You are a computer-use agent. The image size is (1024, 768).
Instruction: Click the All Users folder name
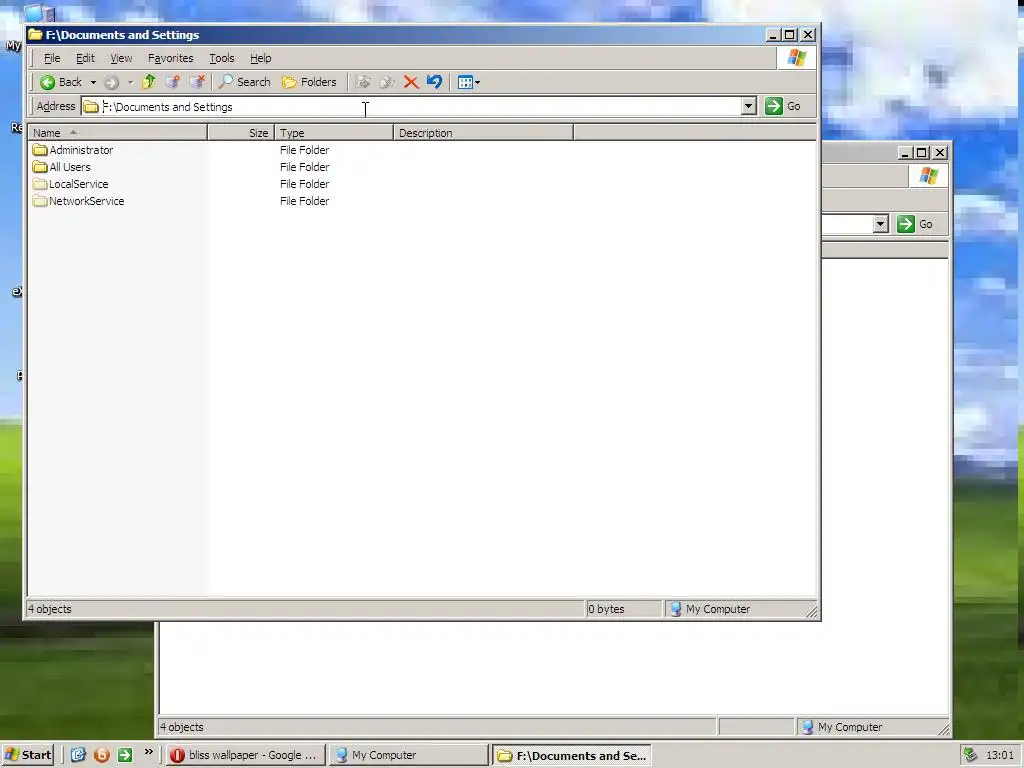[70, 167]
